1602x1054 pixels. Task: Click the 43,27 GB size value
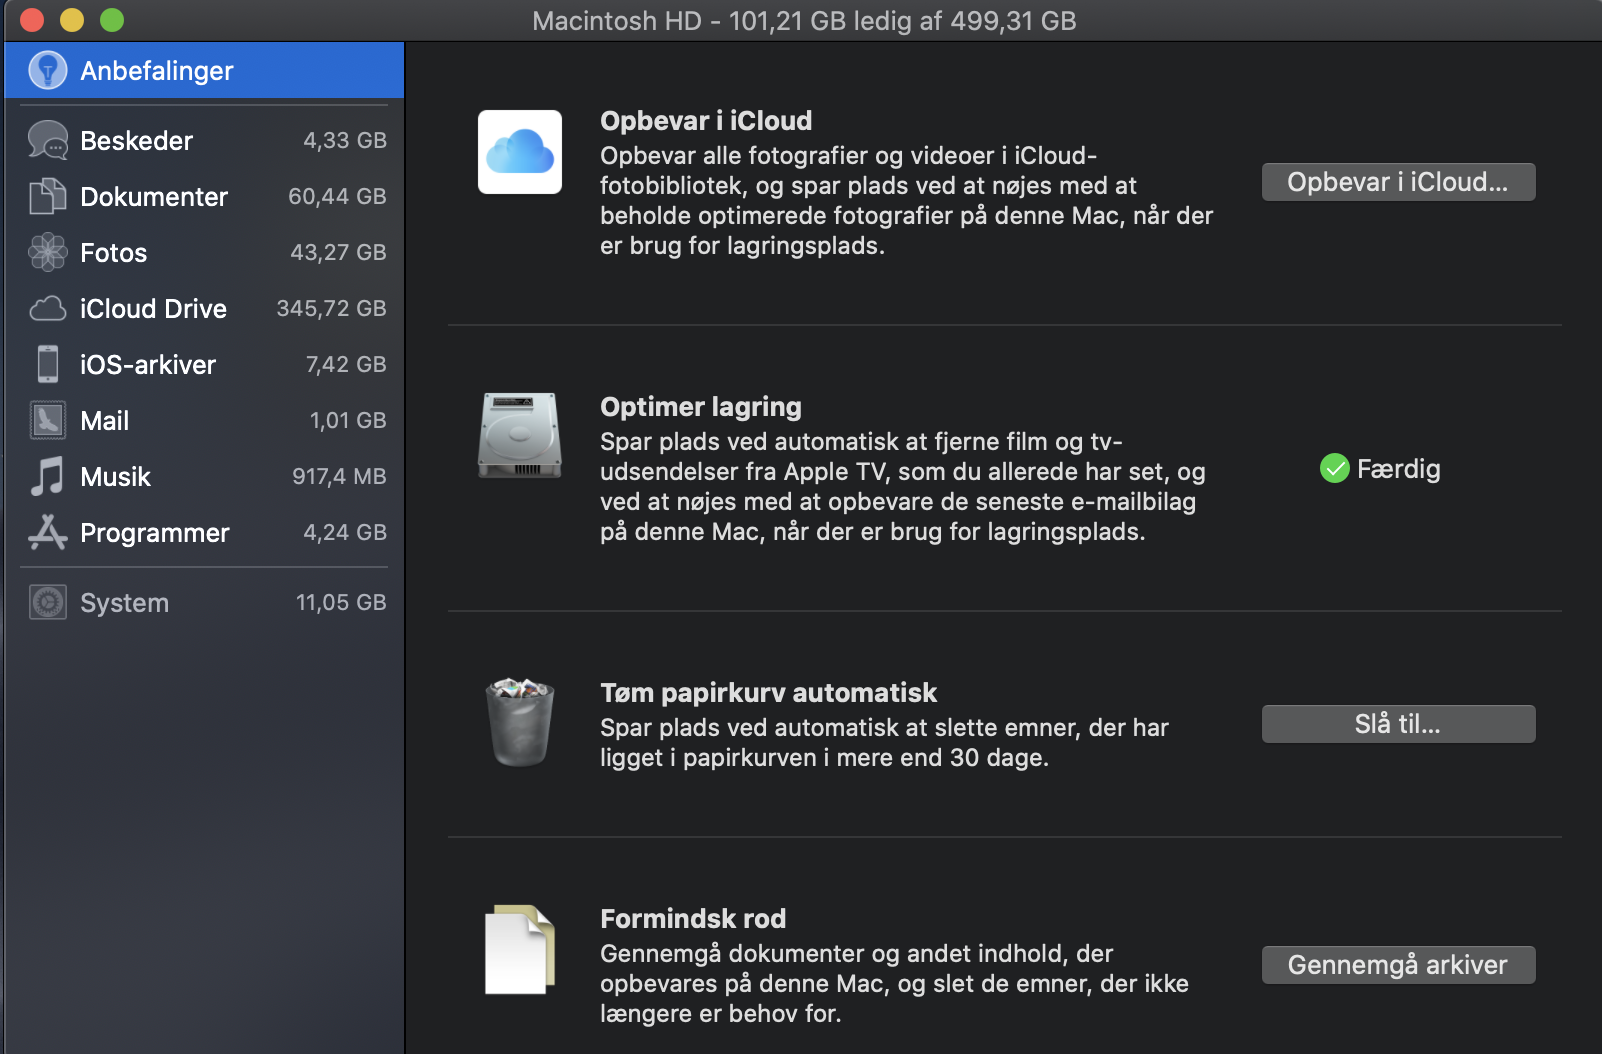(x=338, y=252)
